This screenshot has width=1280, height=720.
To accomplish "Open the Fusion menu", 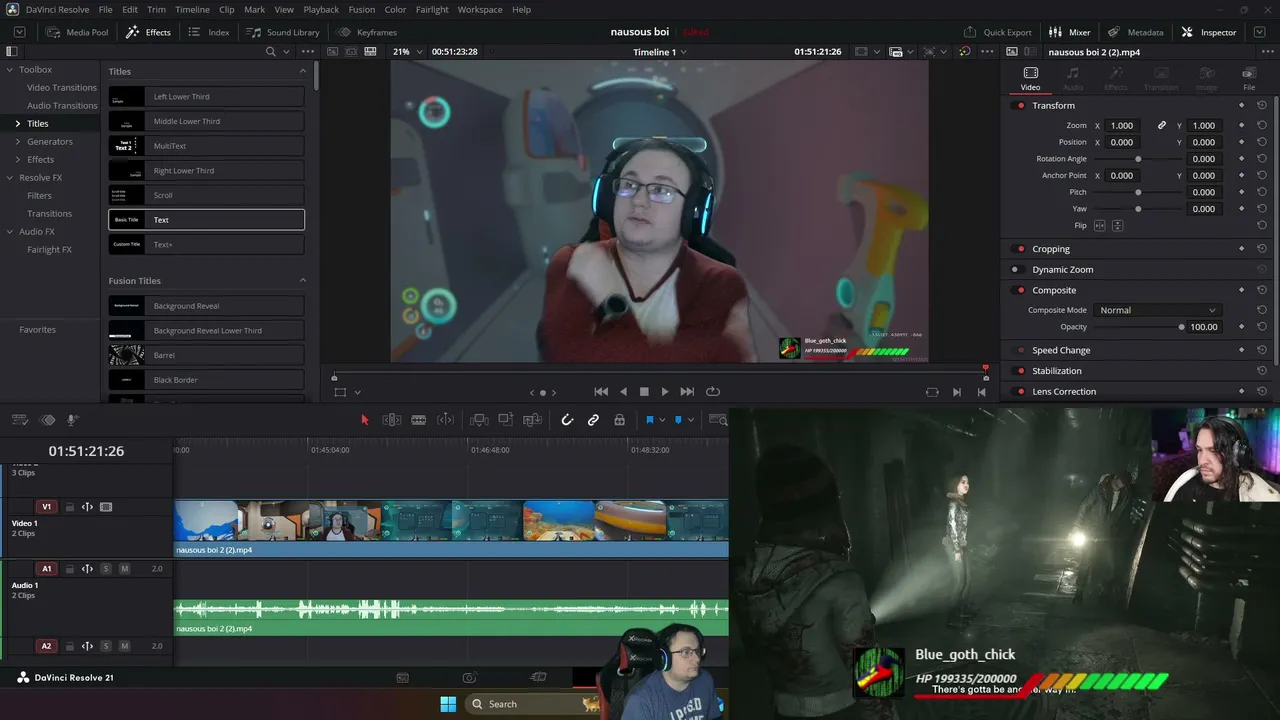I will click(362, 10).
